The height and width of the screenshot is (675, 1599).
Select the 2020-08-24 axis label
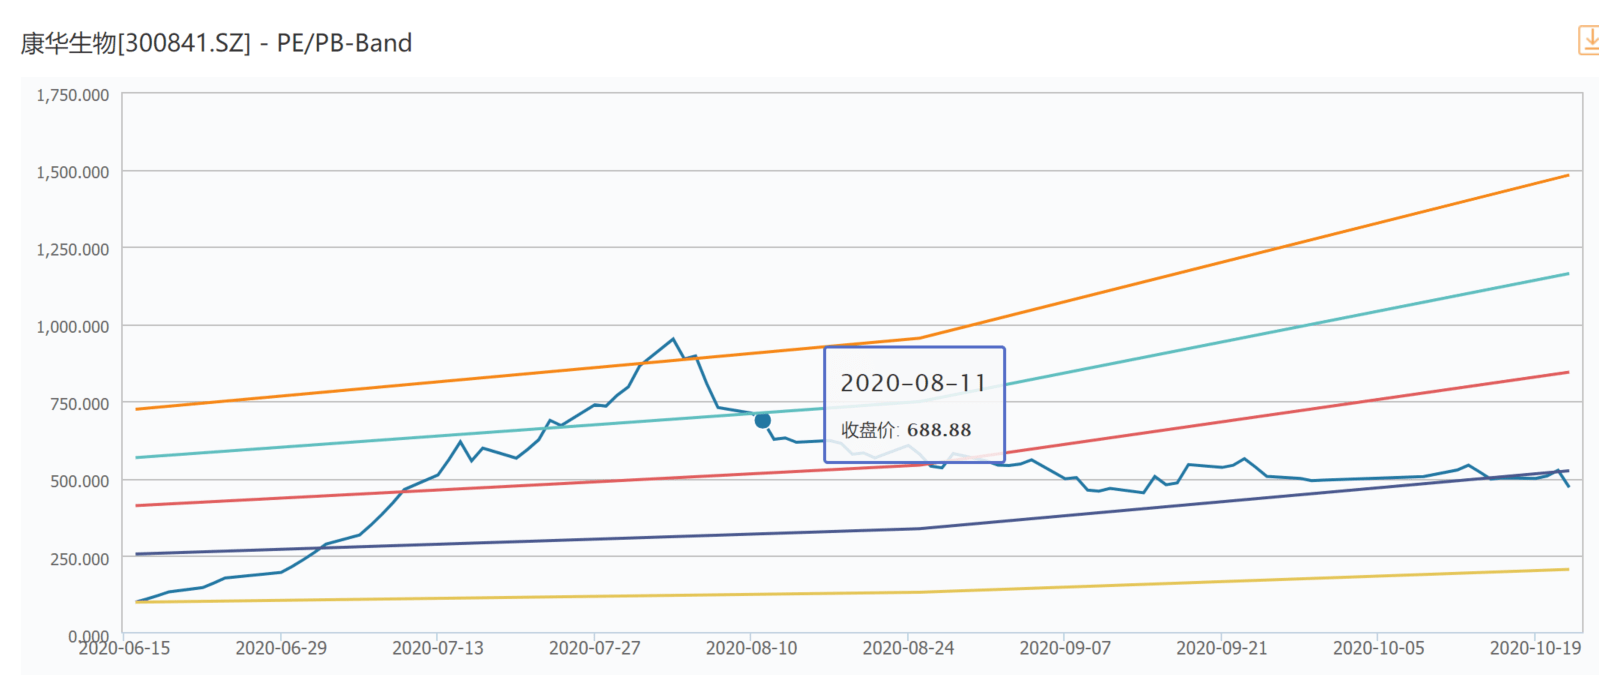(x=909, y=648)
